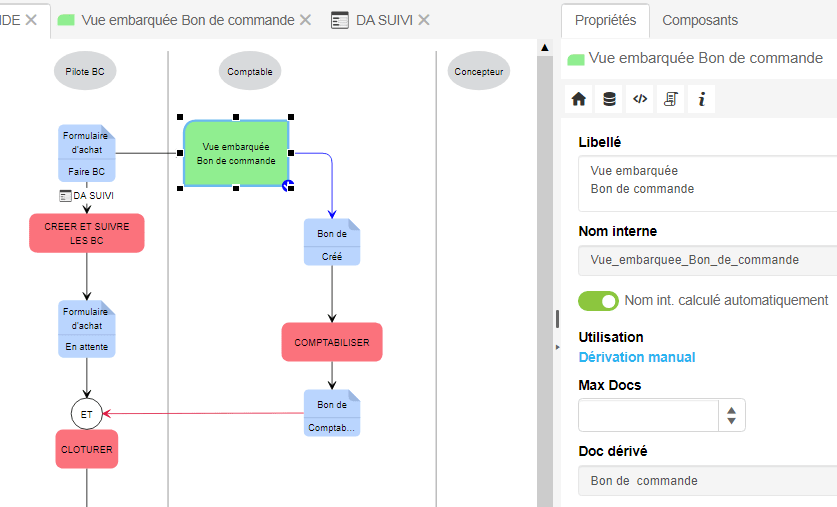Close the DA SUIVI tab
This screenshot has height=507, width=837.
[424, 20]
